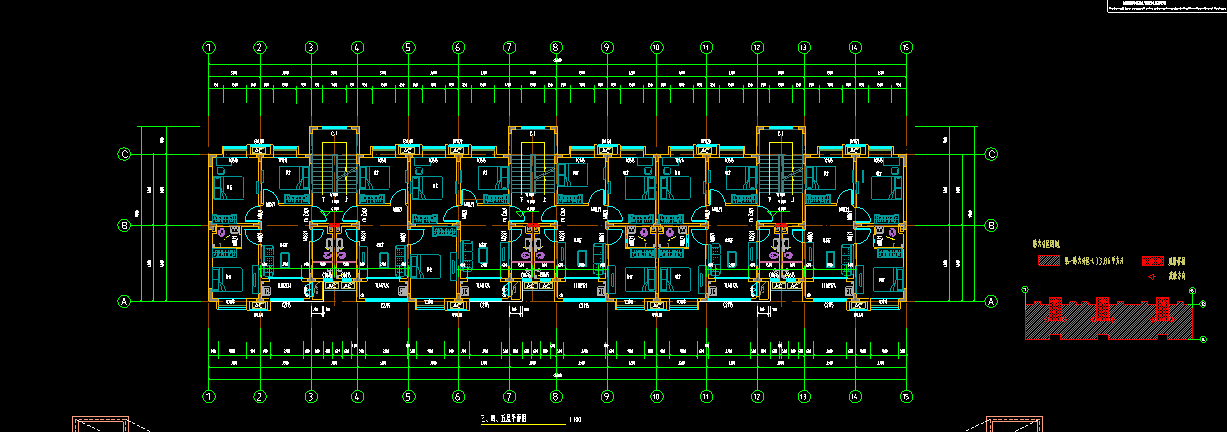Click grid axis bubble 1 in top row
Image resolution: width=1227 pixels, height=432 pixels.
(x=208, y=47)
